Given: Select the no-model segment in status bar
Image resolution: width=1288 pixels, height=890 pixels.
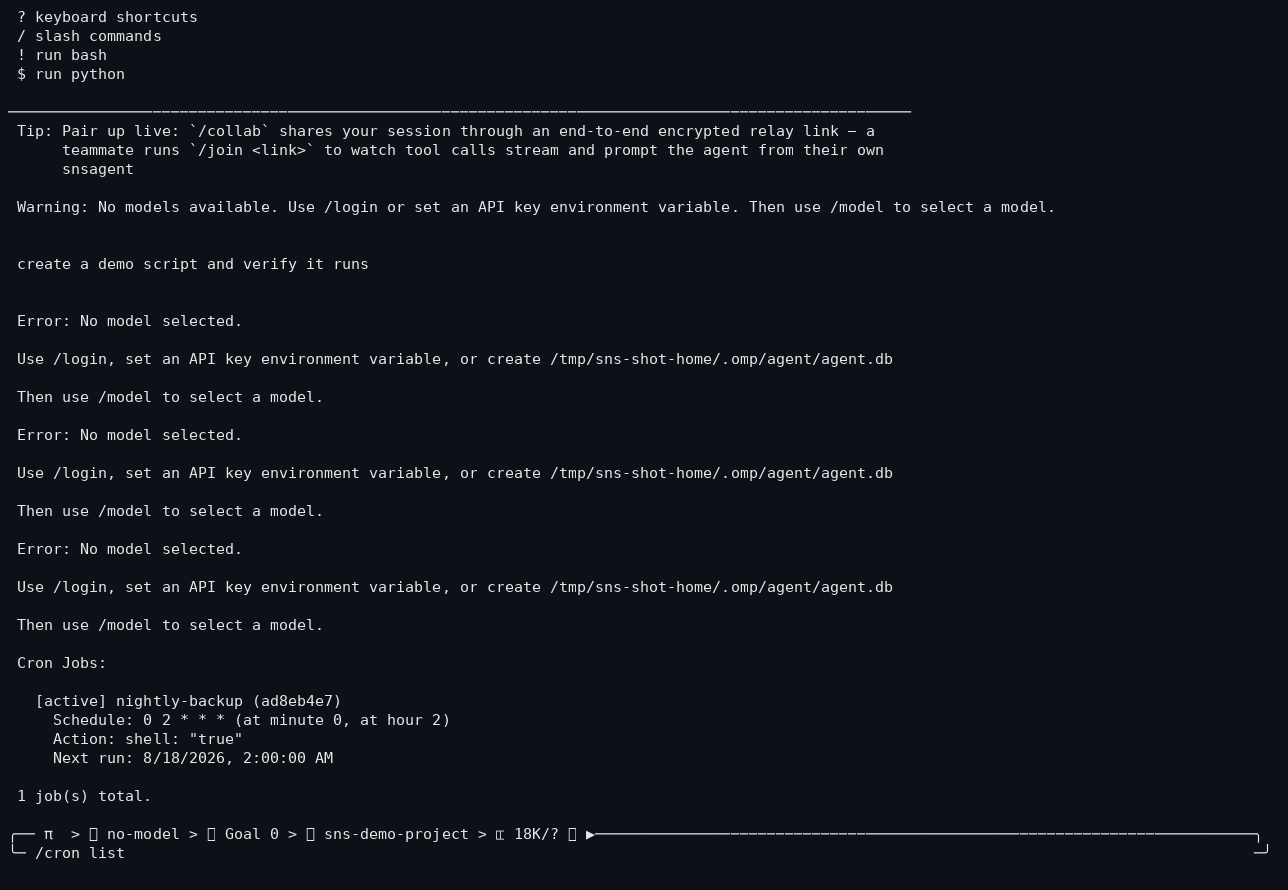Looking at the screenshot, I should point(143,834).
